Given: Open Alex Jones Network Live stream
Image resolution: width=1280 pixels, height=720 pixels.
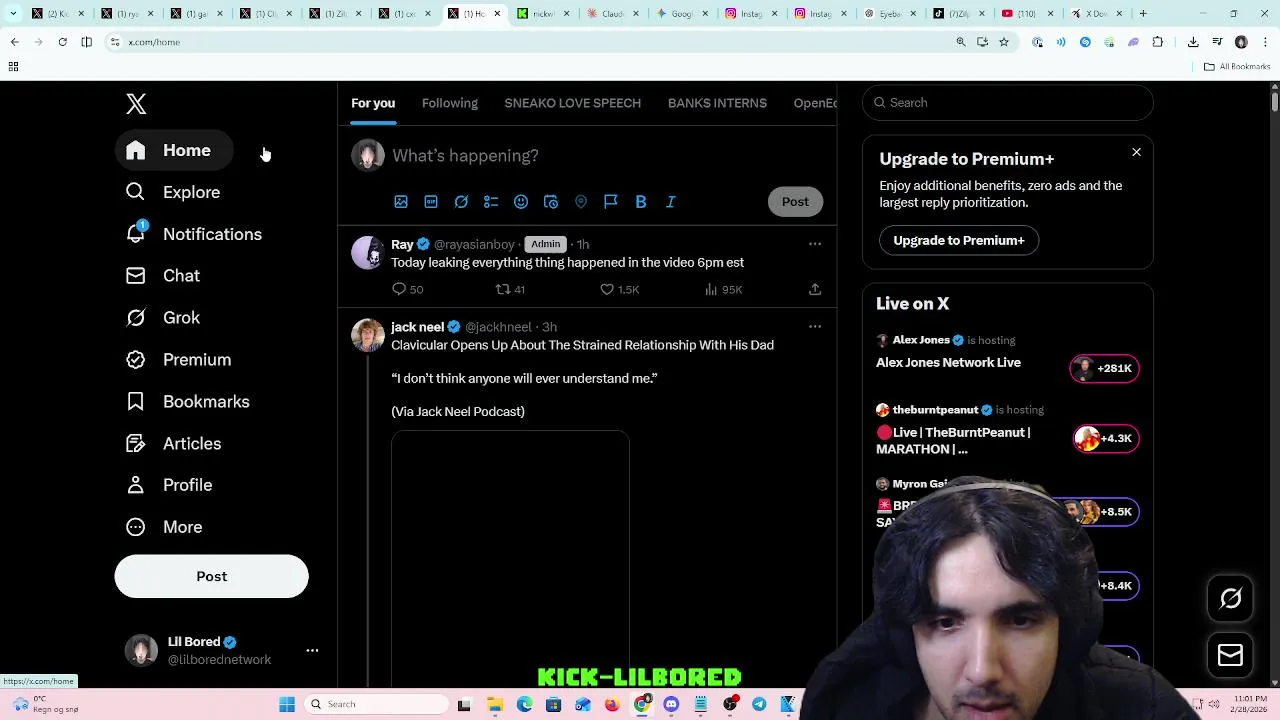Looking at the screenshot, I should point(948,363).
